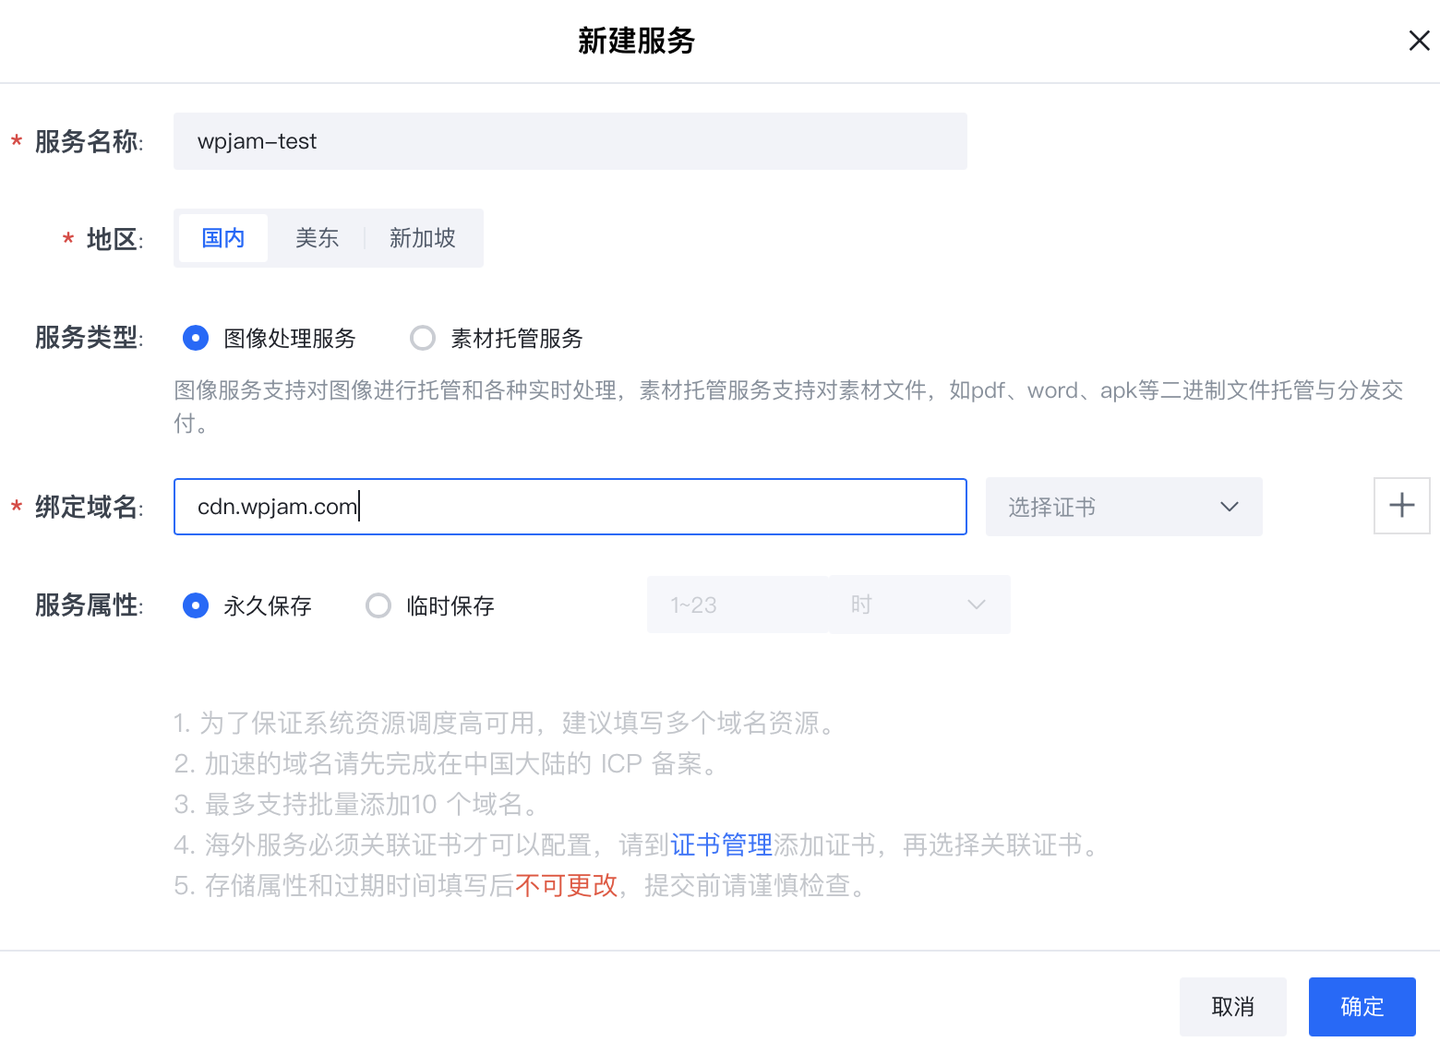
Task: Click the plus icon to add another domain
Action: (1401, 506)
